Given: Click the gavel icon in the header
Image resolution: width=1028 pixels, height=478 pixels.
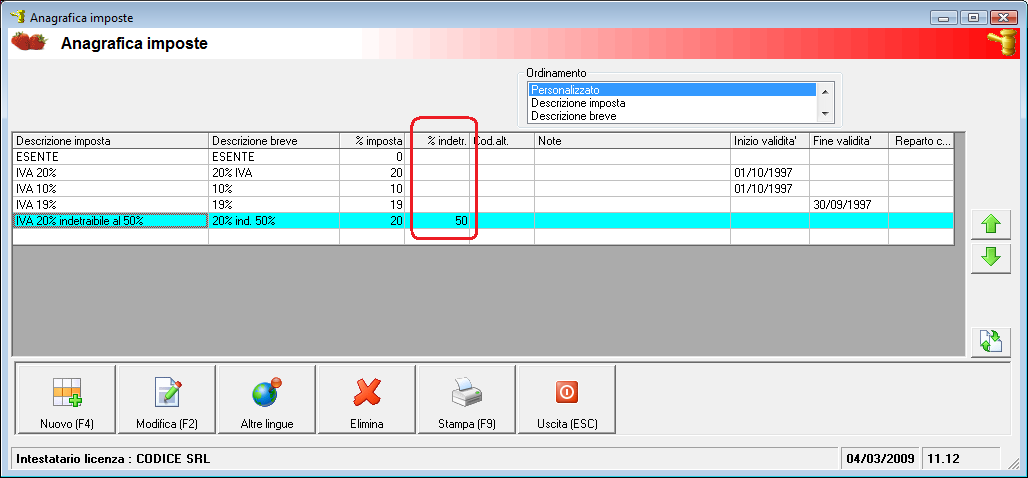Looking at the screenshot, I should click(1002, 43).
